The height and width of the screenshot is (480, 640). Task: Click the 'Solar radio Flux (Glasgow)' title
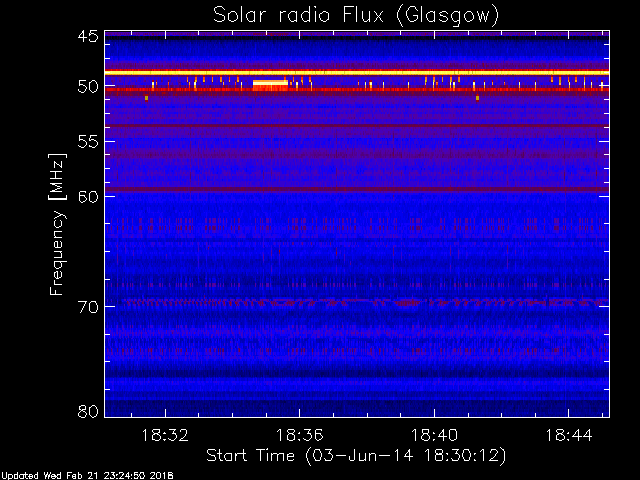tap(356, 16)
